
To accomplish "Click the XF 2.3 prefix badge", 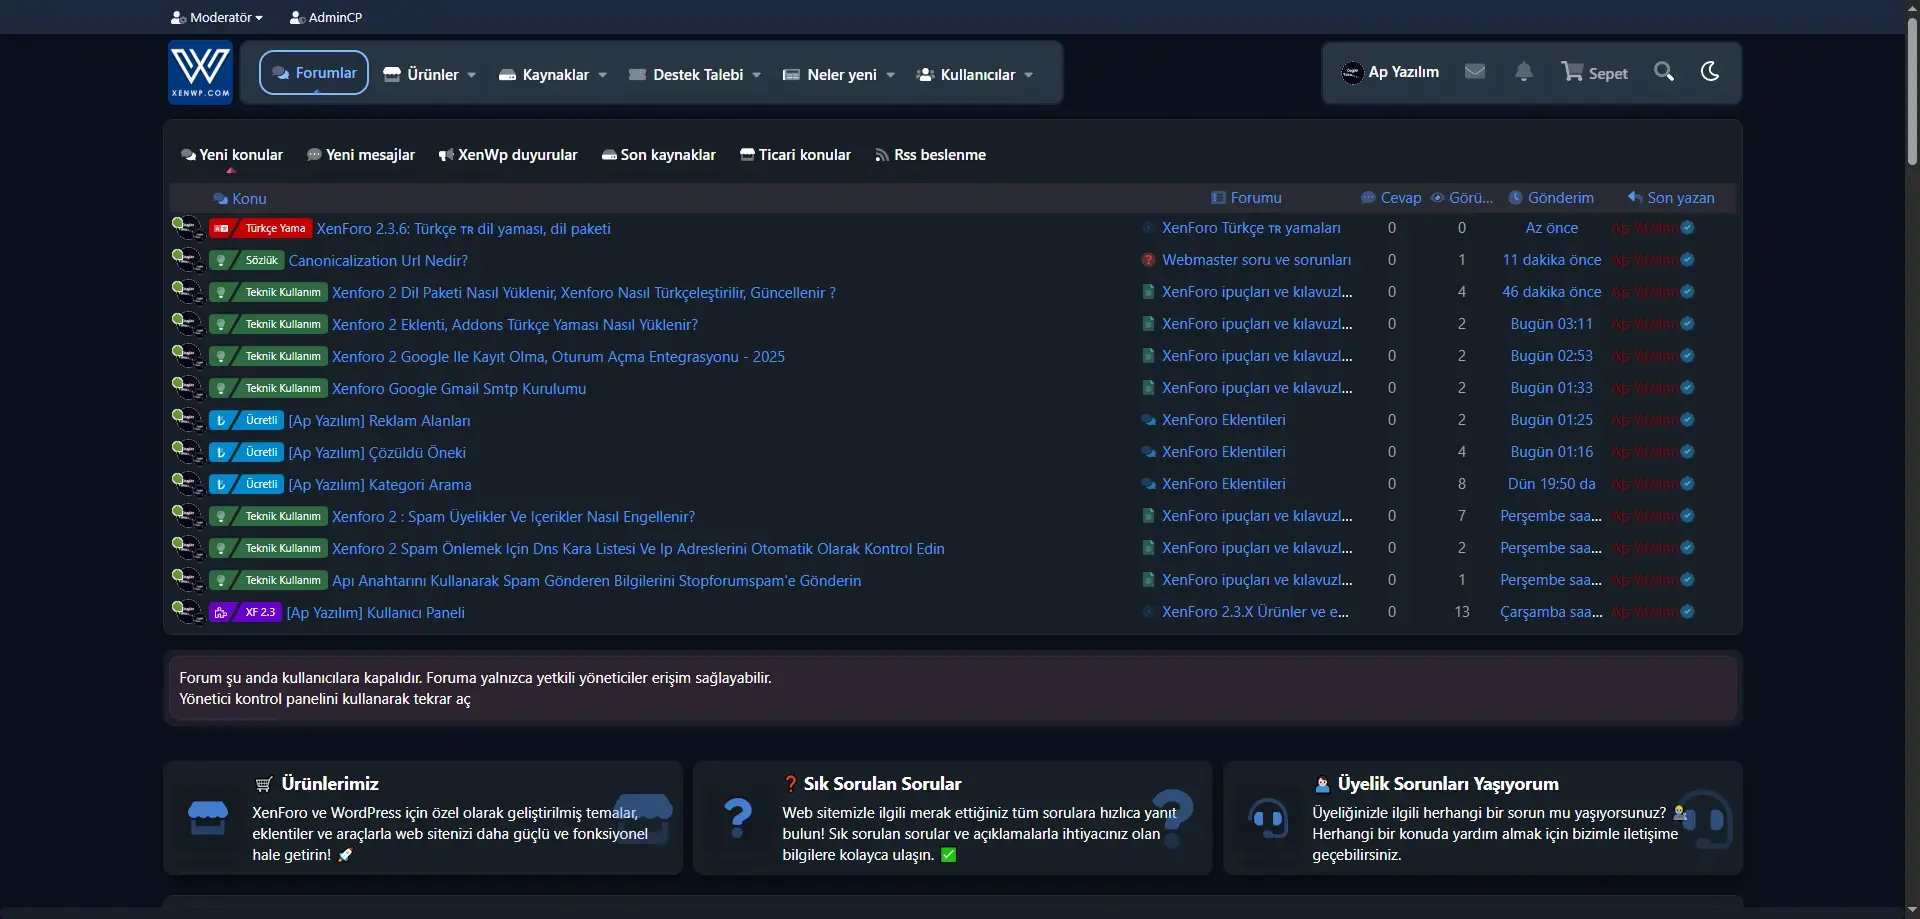I will (245, 613).
